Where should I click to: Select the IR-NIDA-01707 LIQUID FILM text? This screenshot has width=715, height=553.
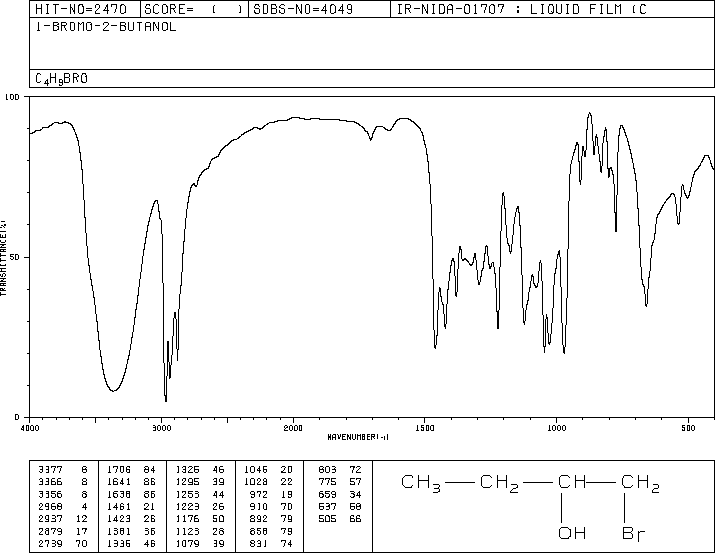pos(522,9)
